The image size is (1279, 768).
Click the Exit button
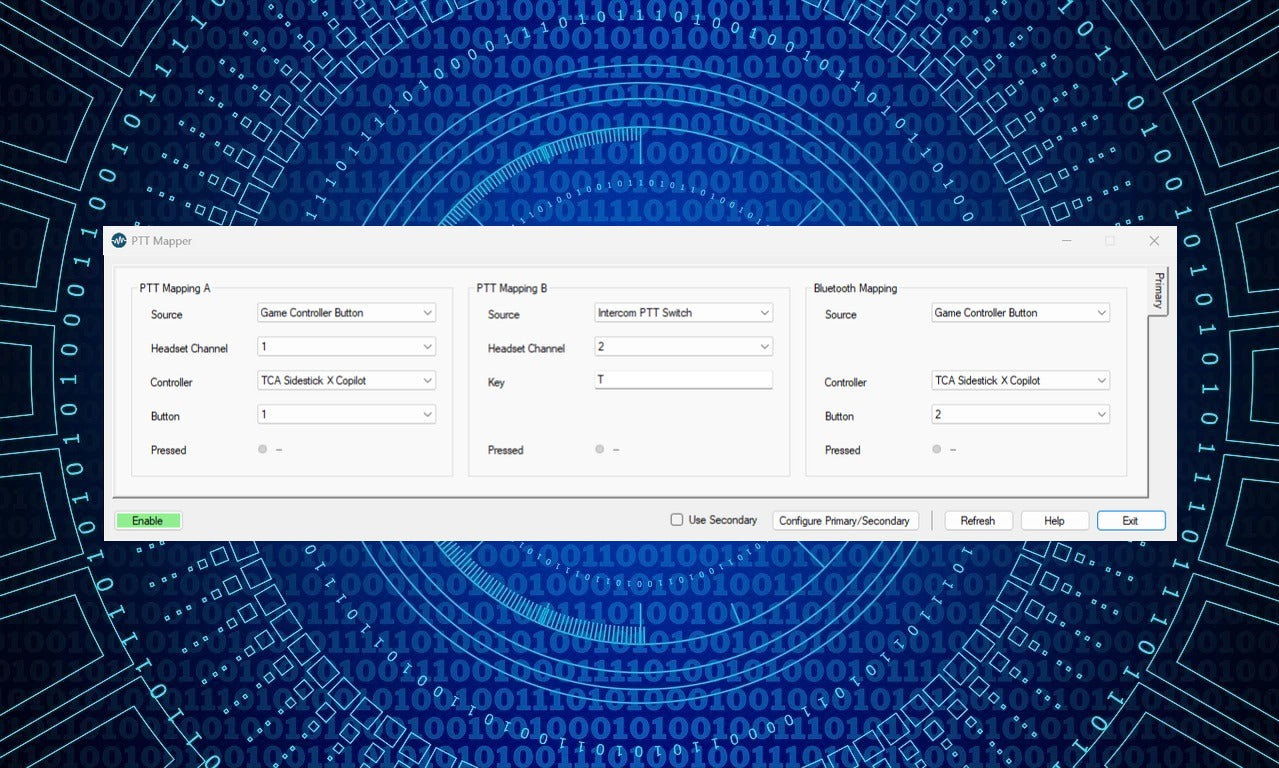pyautogui.click(x=1131, y=521)
